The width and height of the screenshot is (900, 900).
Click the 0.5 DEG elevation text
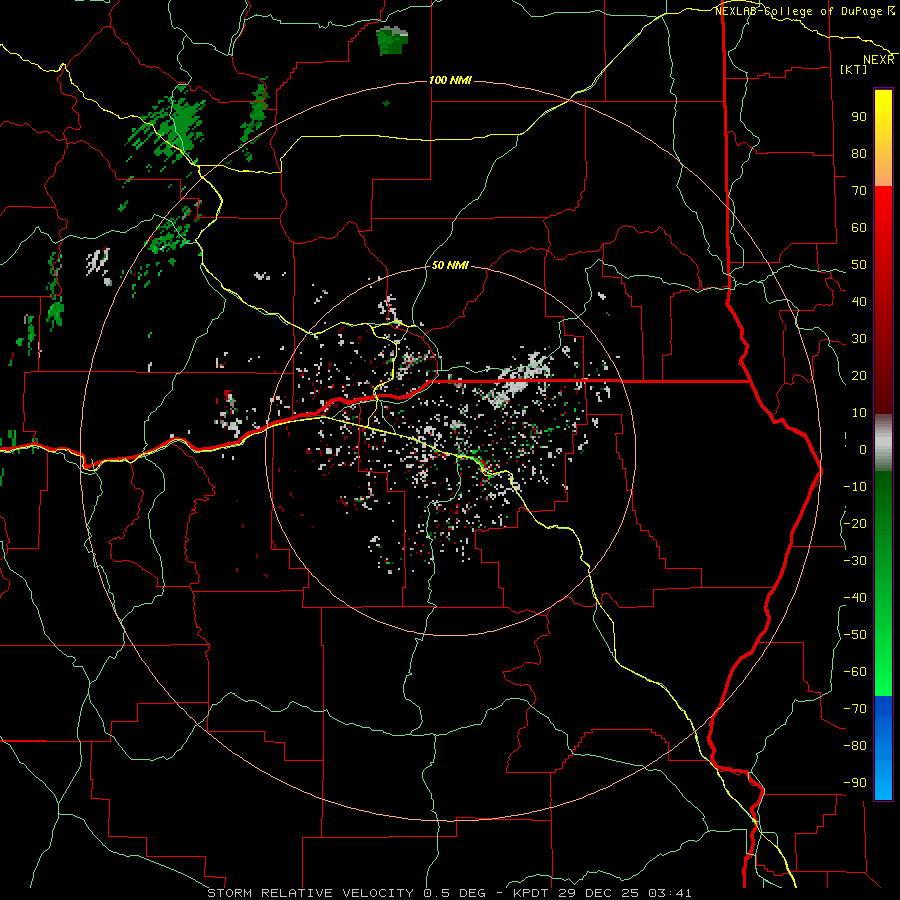[x=455, y=893]
